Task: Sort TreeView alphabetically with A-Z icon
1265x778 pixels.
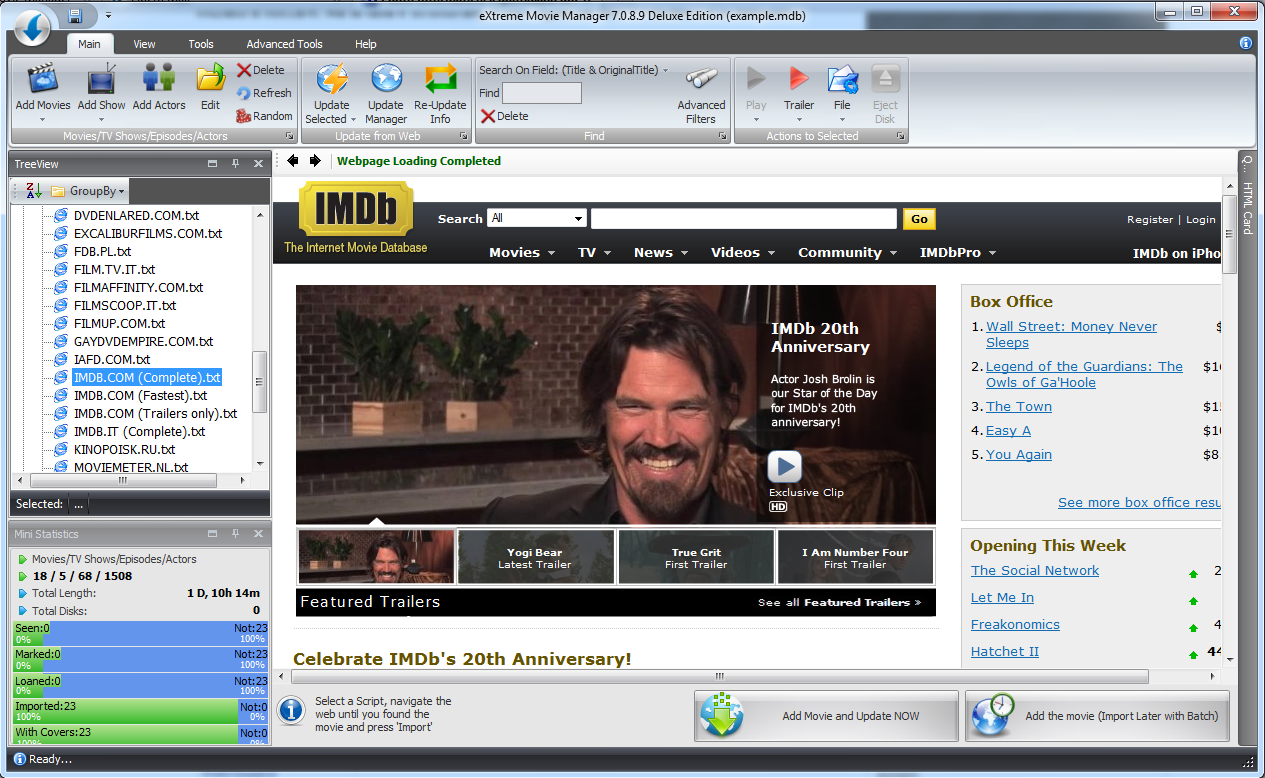Action: coord(34,191)
